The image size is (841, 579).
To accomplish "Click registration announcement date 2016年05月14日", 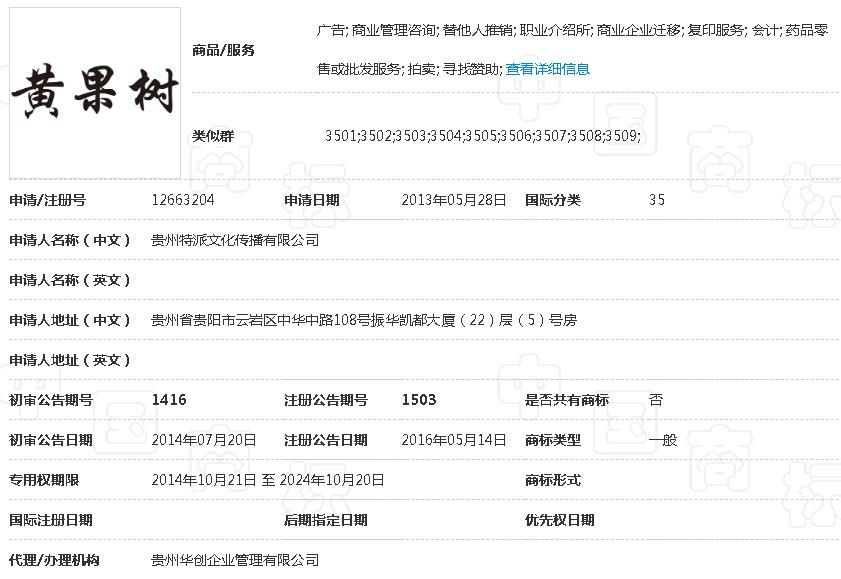I will (454, 440).
